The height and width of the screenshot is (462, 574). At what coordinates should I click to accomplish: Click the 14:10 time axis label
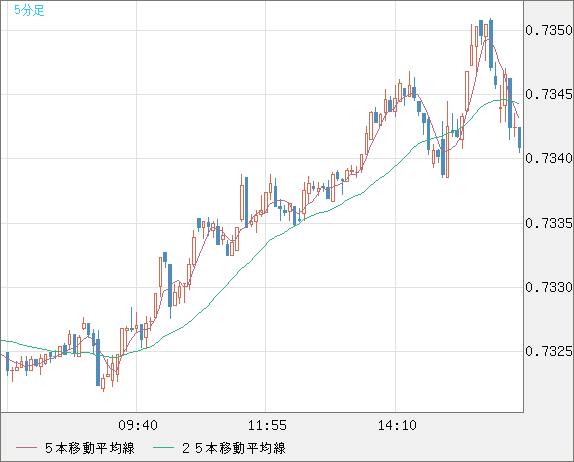pyautogui.click(x=397, y=425)
